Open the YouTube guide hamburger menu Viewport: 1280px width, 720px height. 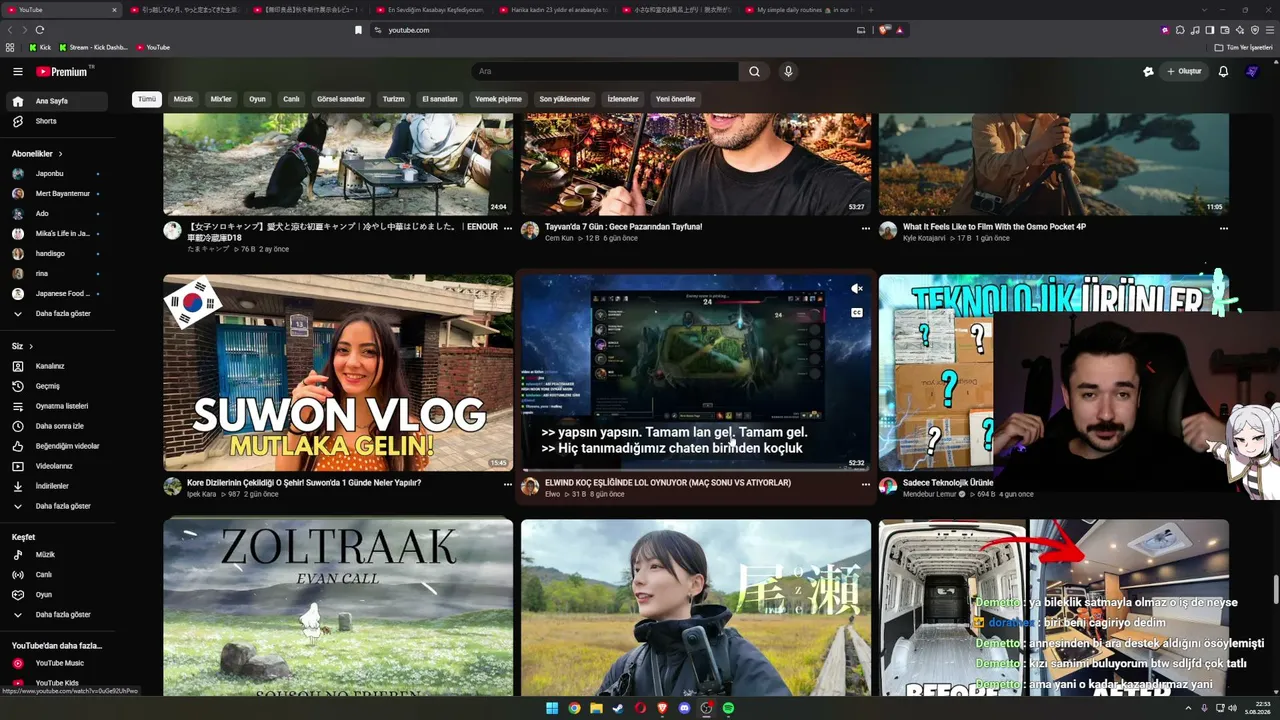tap(17, 72)
